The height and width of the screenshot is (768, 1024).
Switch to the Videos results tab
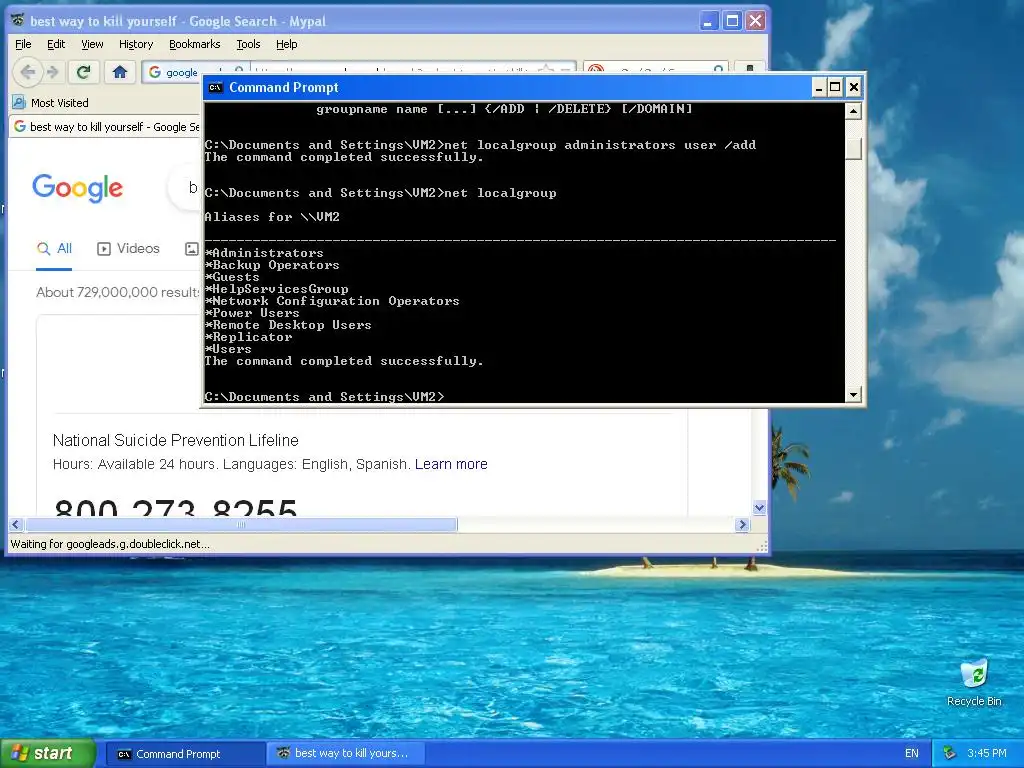point(128,249)
